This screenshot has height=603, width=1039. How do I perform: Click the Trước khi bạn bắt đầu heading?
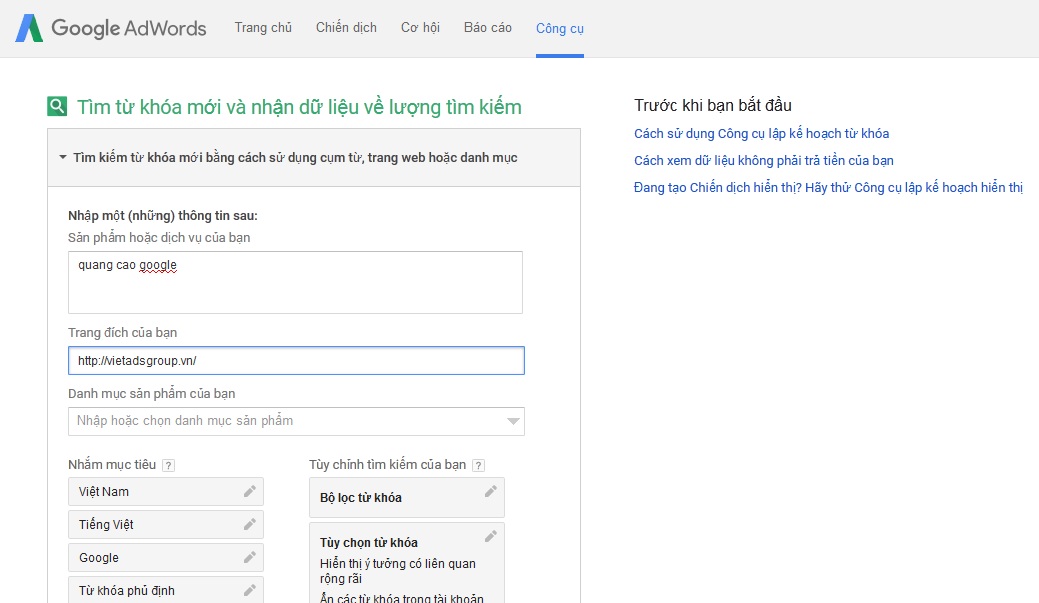713,105
